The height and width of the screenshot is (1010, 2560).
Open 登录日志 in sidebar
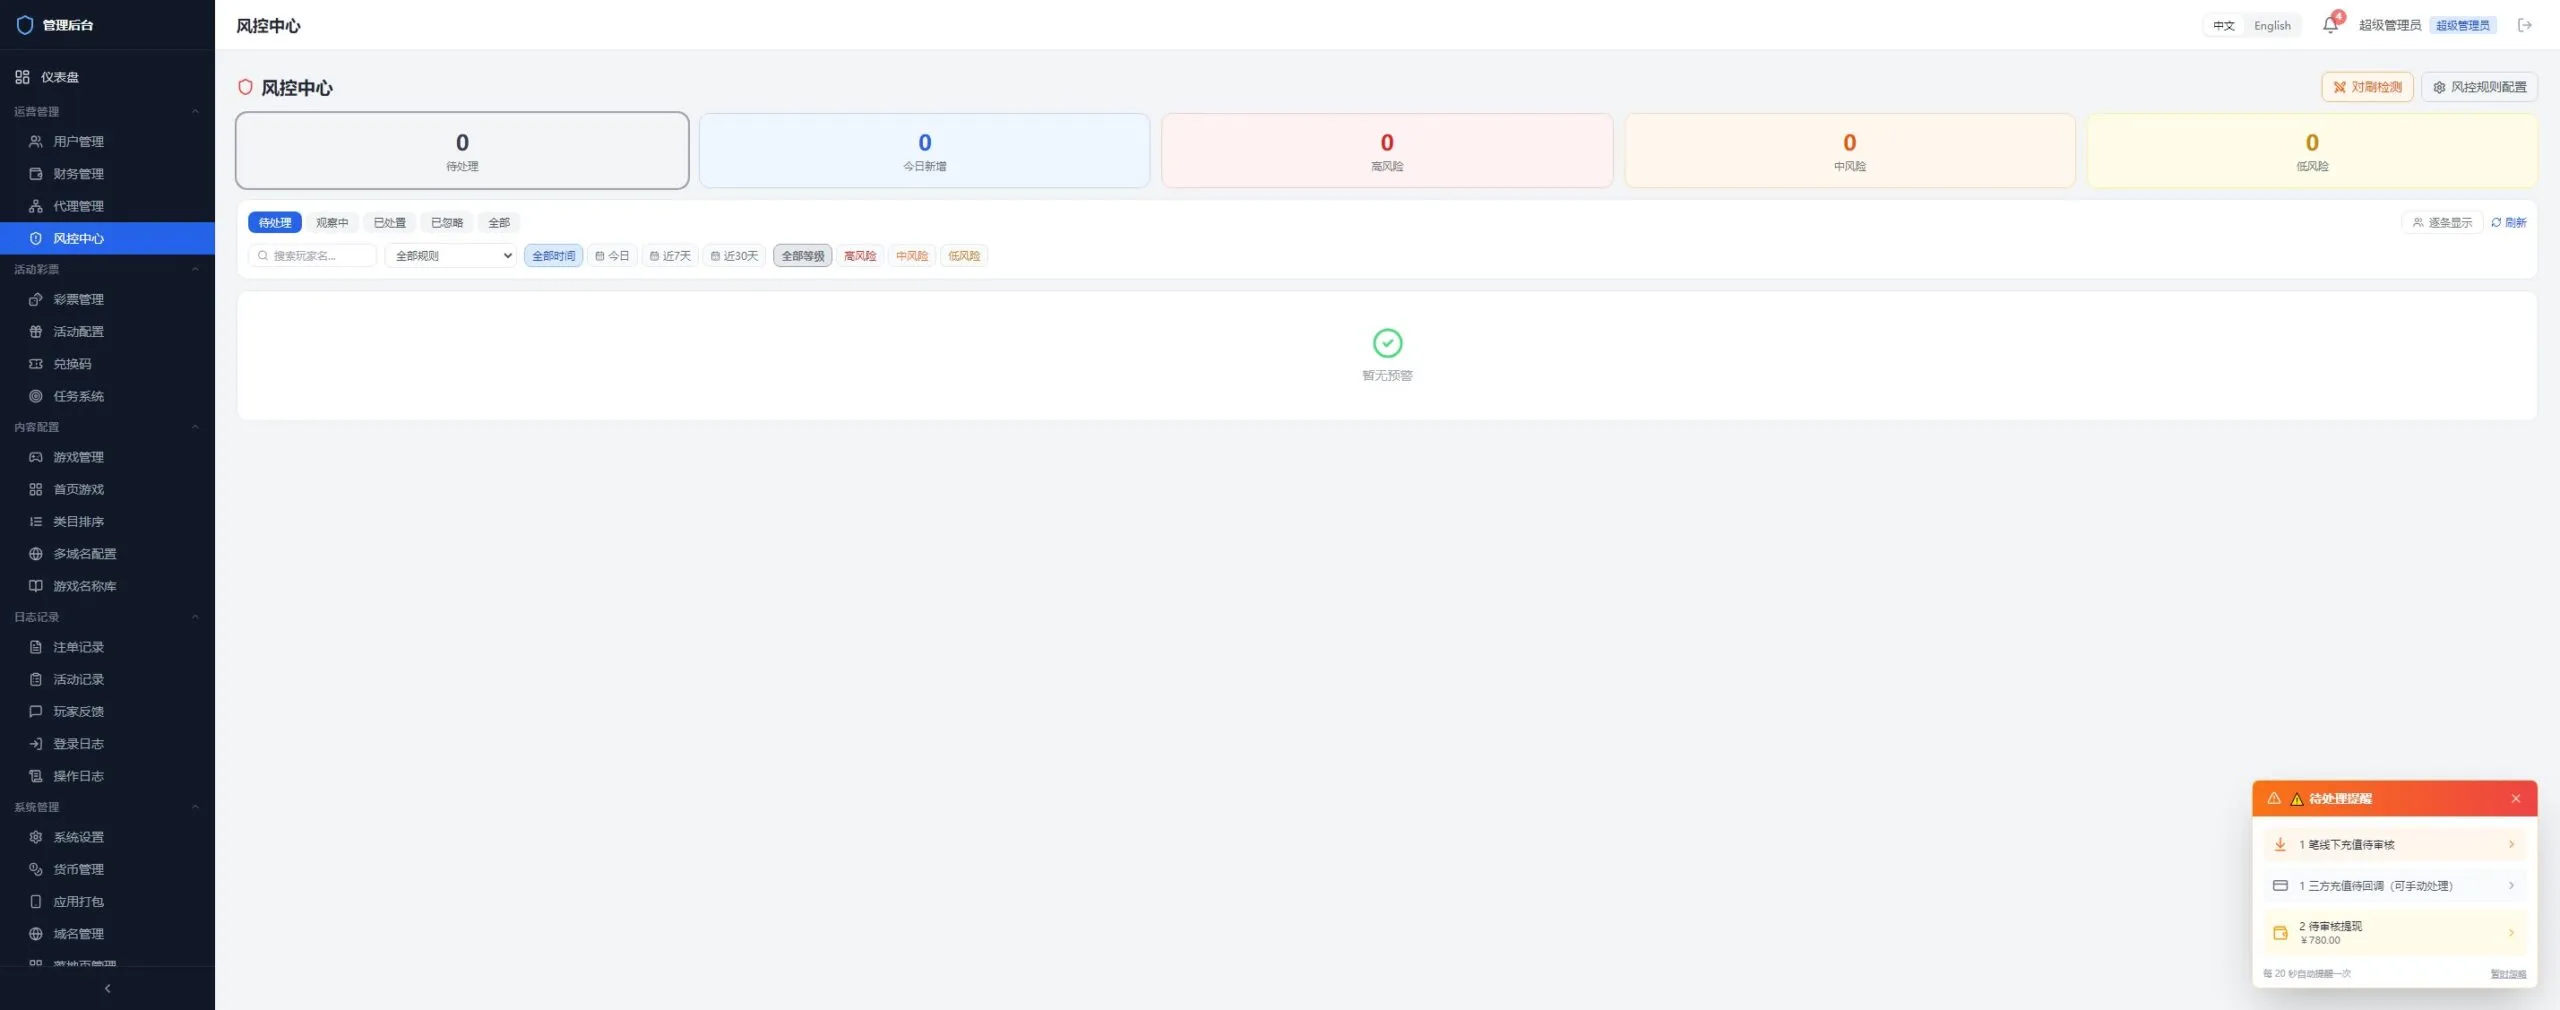107,744
